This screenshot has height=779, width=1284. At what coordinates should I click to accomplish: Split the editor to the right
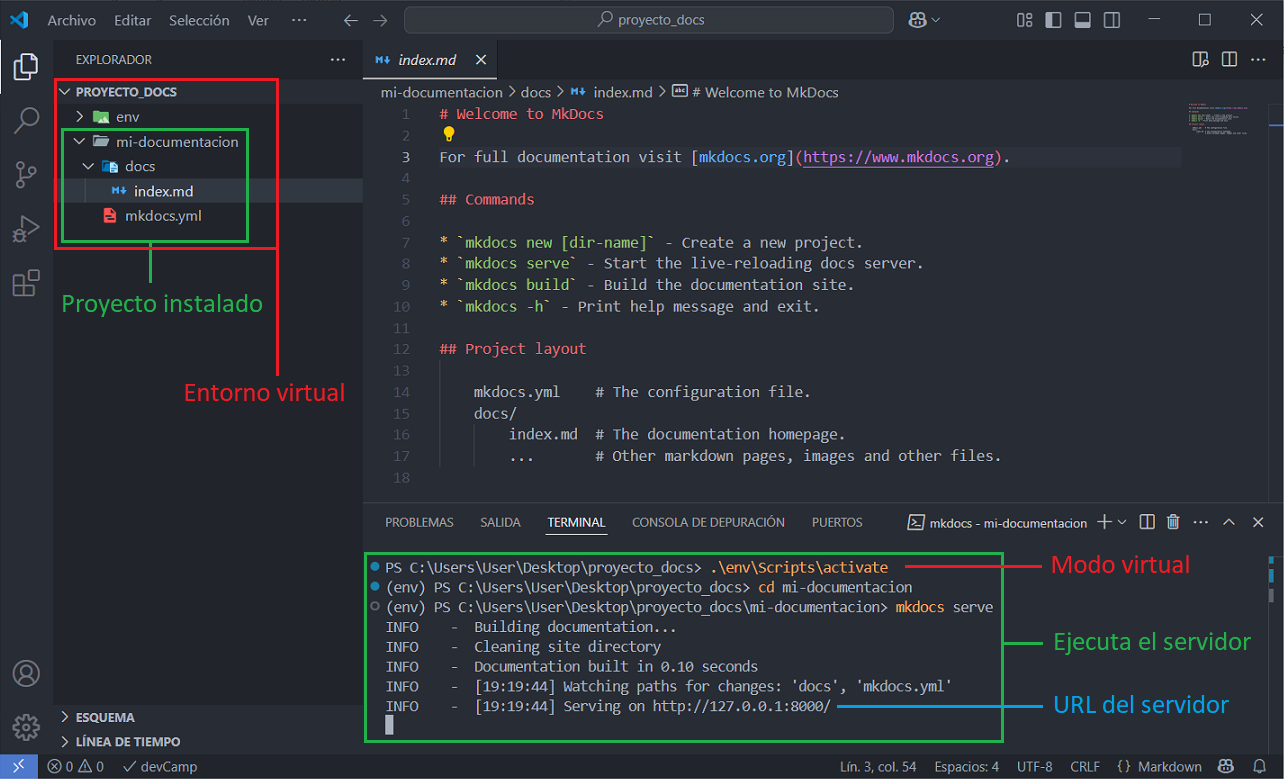click(1229, 60)
